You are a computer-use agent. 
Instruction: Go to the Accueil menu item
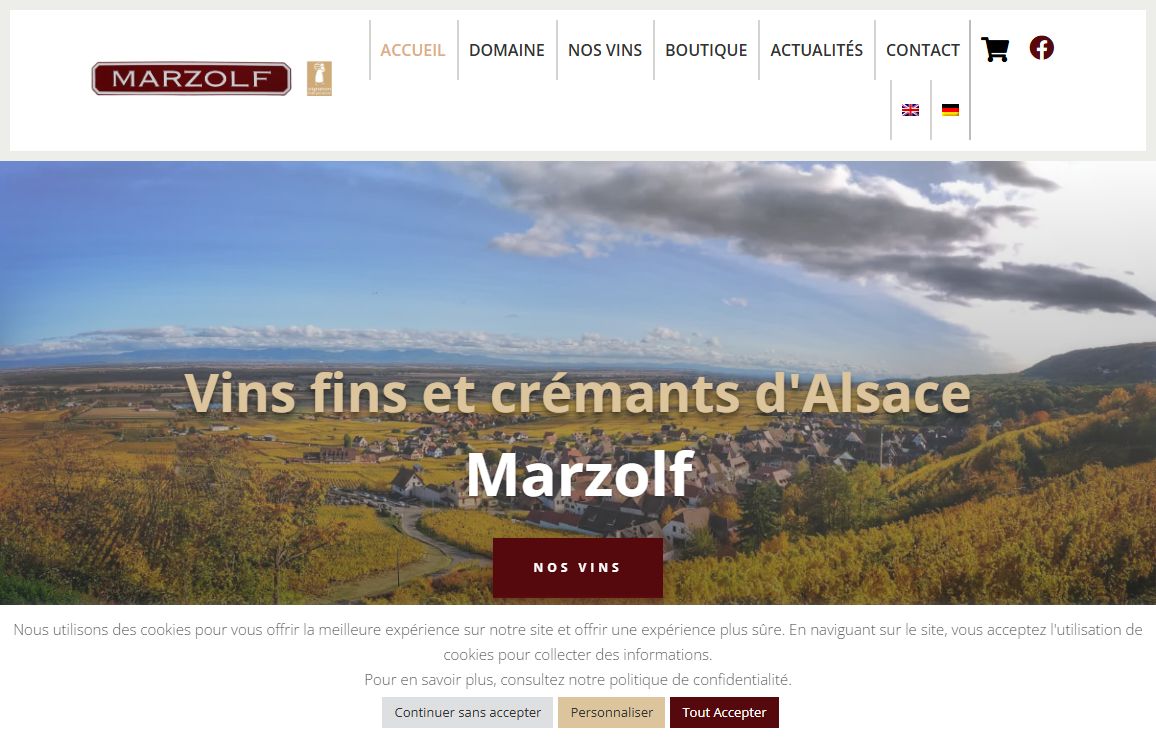413,50
